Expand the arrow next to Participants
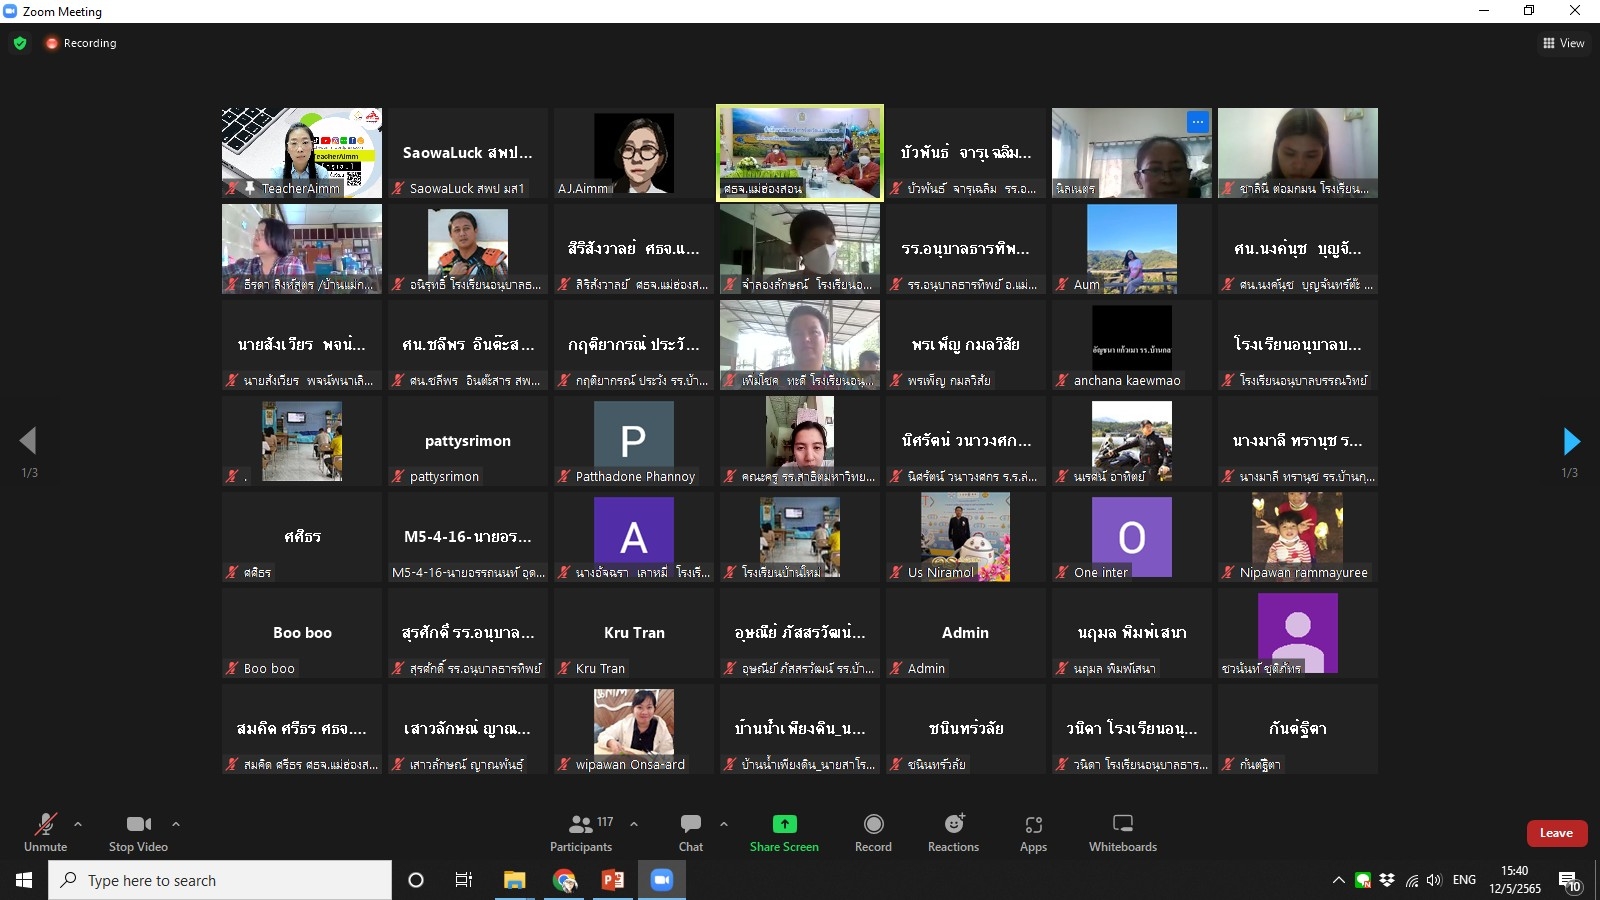The height and width of the screenshot is (900, 1600). point(634,824)
